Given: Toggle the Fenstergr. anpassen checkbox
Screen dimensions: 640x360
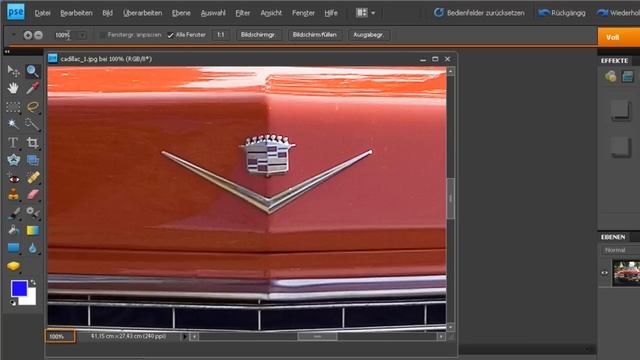Looking at the screenshot, I should (x=102, y=35).
